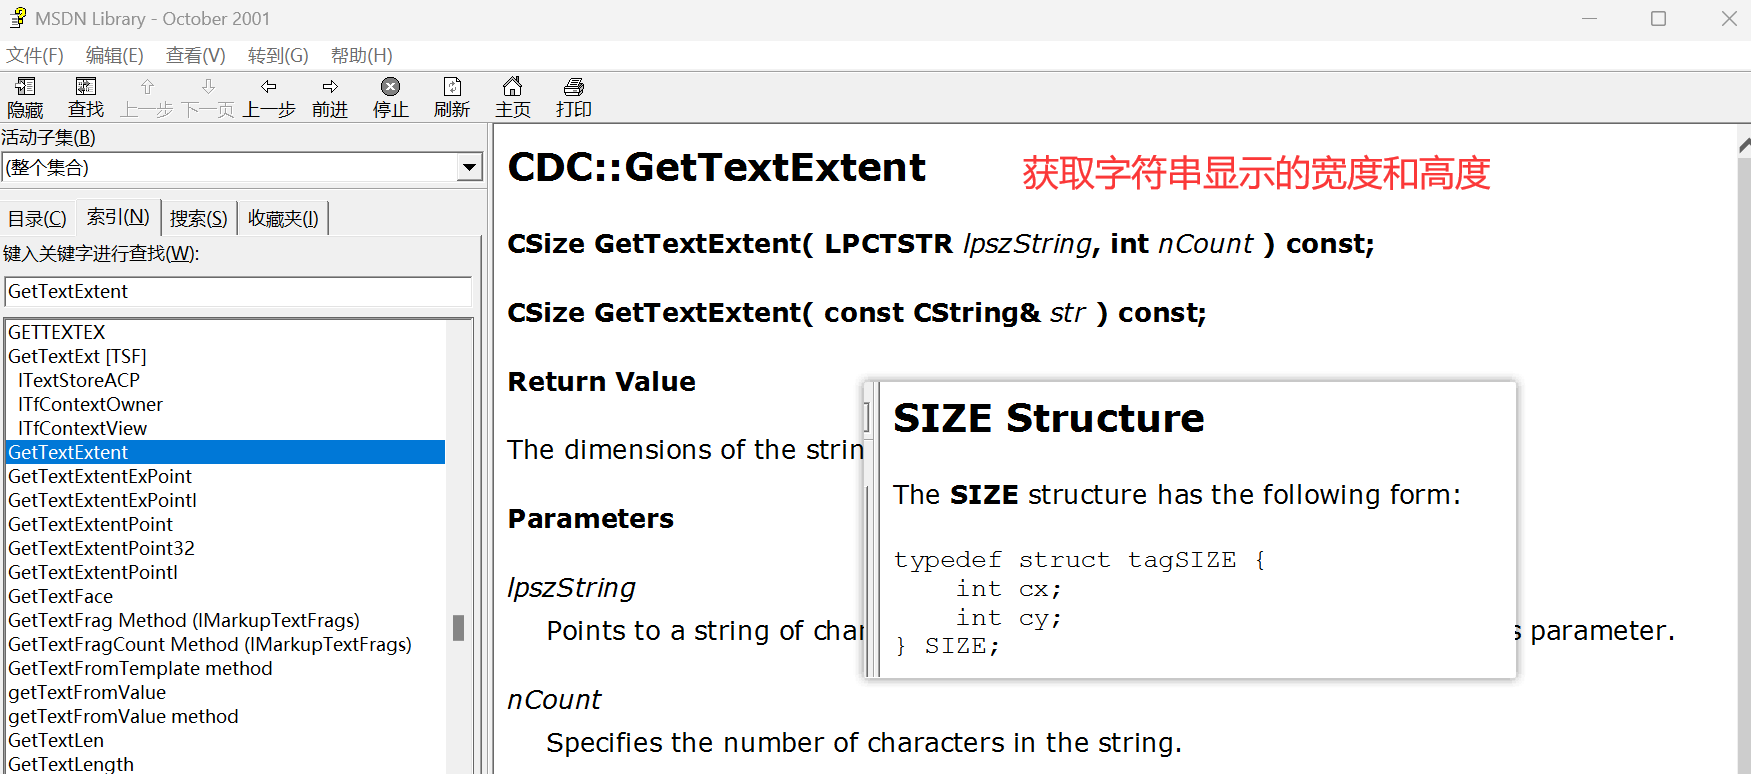The image size is (1751, 774).
Task: Click the MSDN Library title bar icon
Action: click(17, 18)
